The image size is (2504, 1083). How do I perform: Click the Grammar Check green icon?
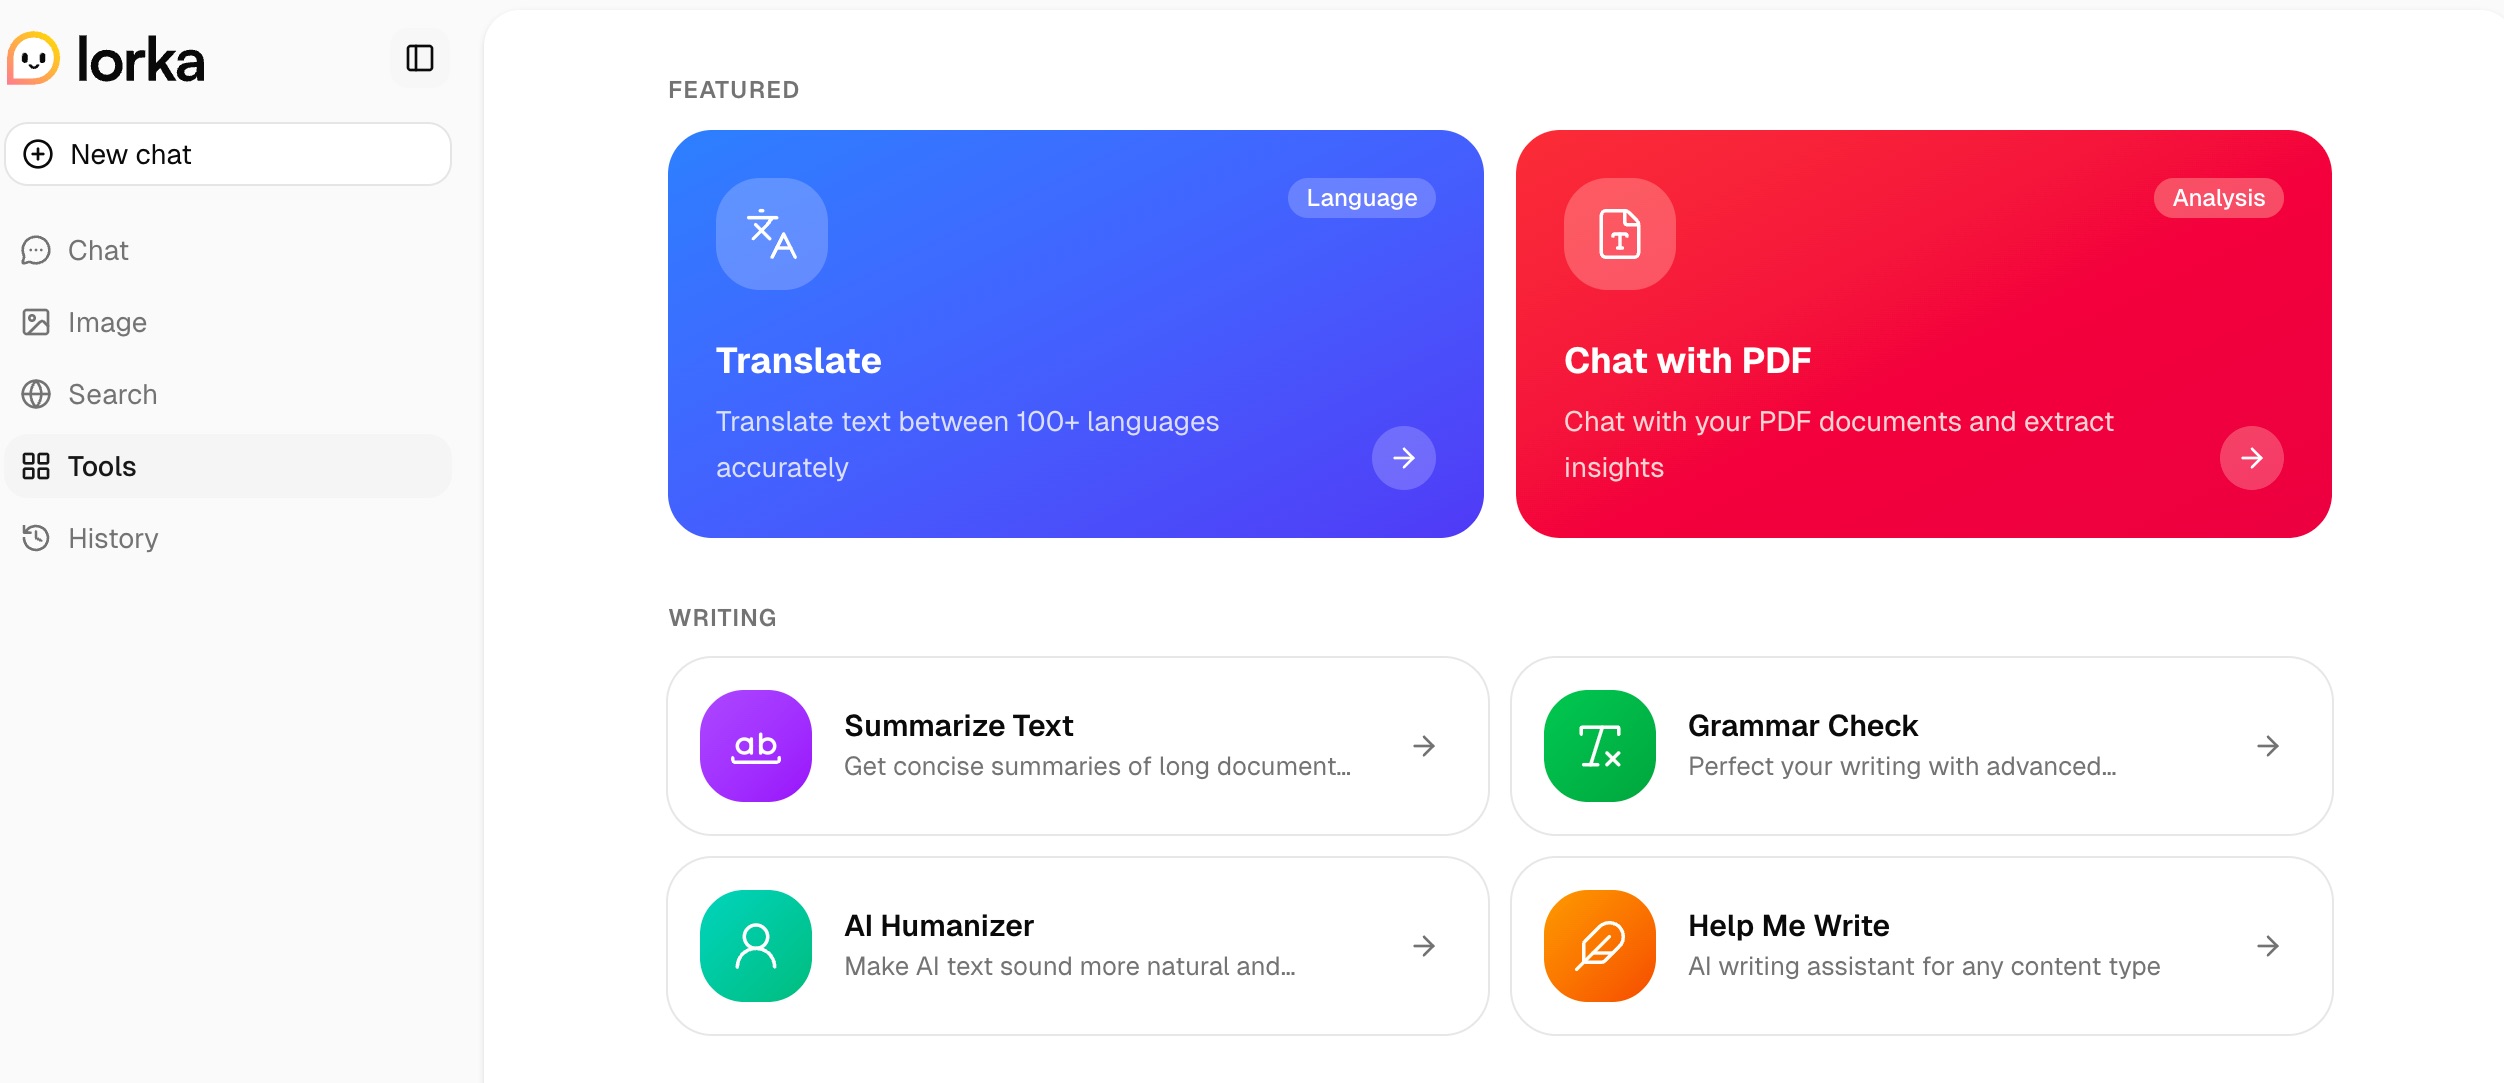click(1599, 745)
